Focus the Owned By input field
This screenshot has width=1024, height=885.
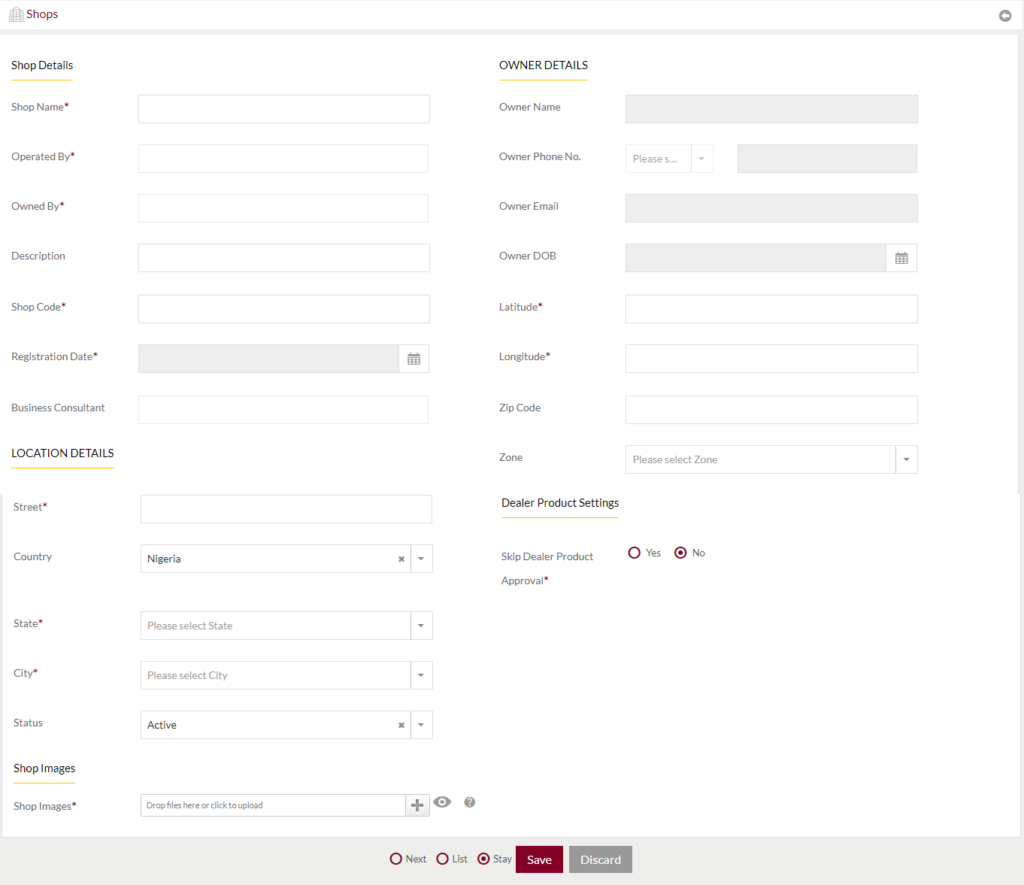(x=283, y=208)
